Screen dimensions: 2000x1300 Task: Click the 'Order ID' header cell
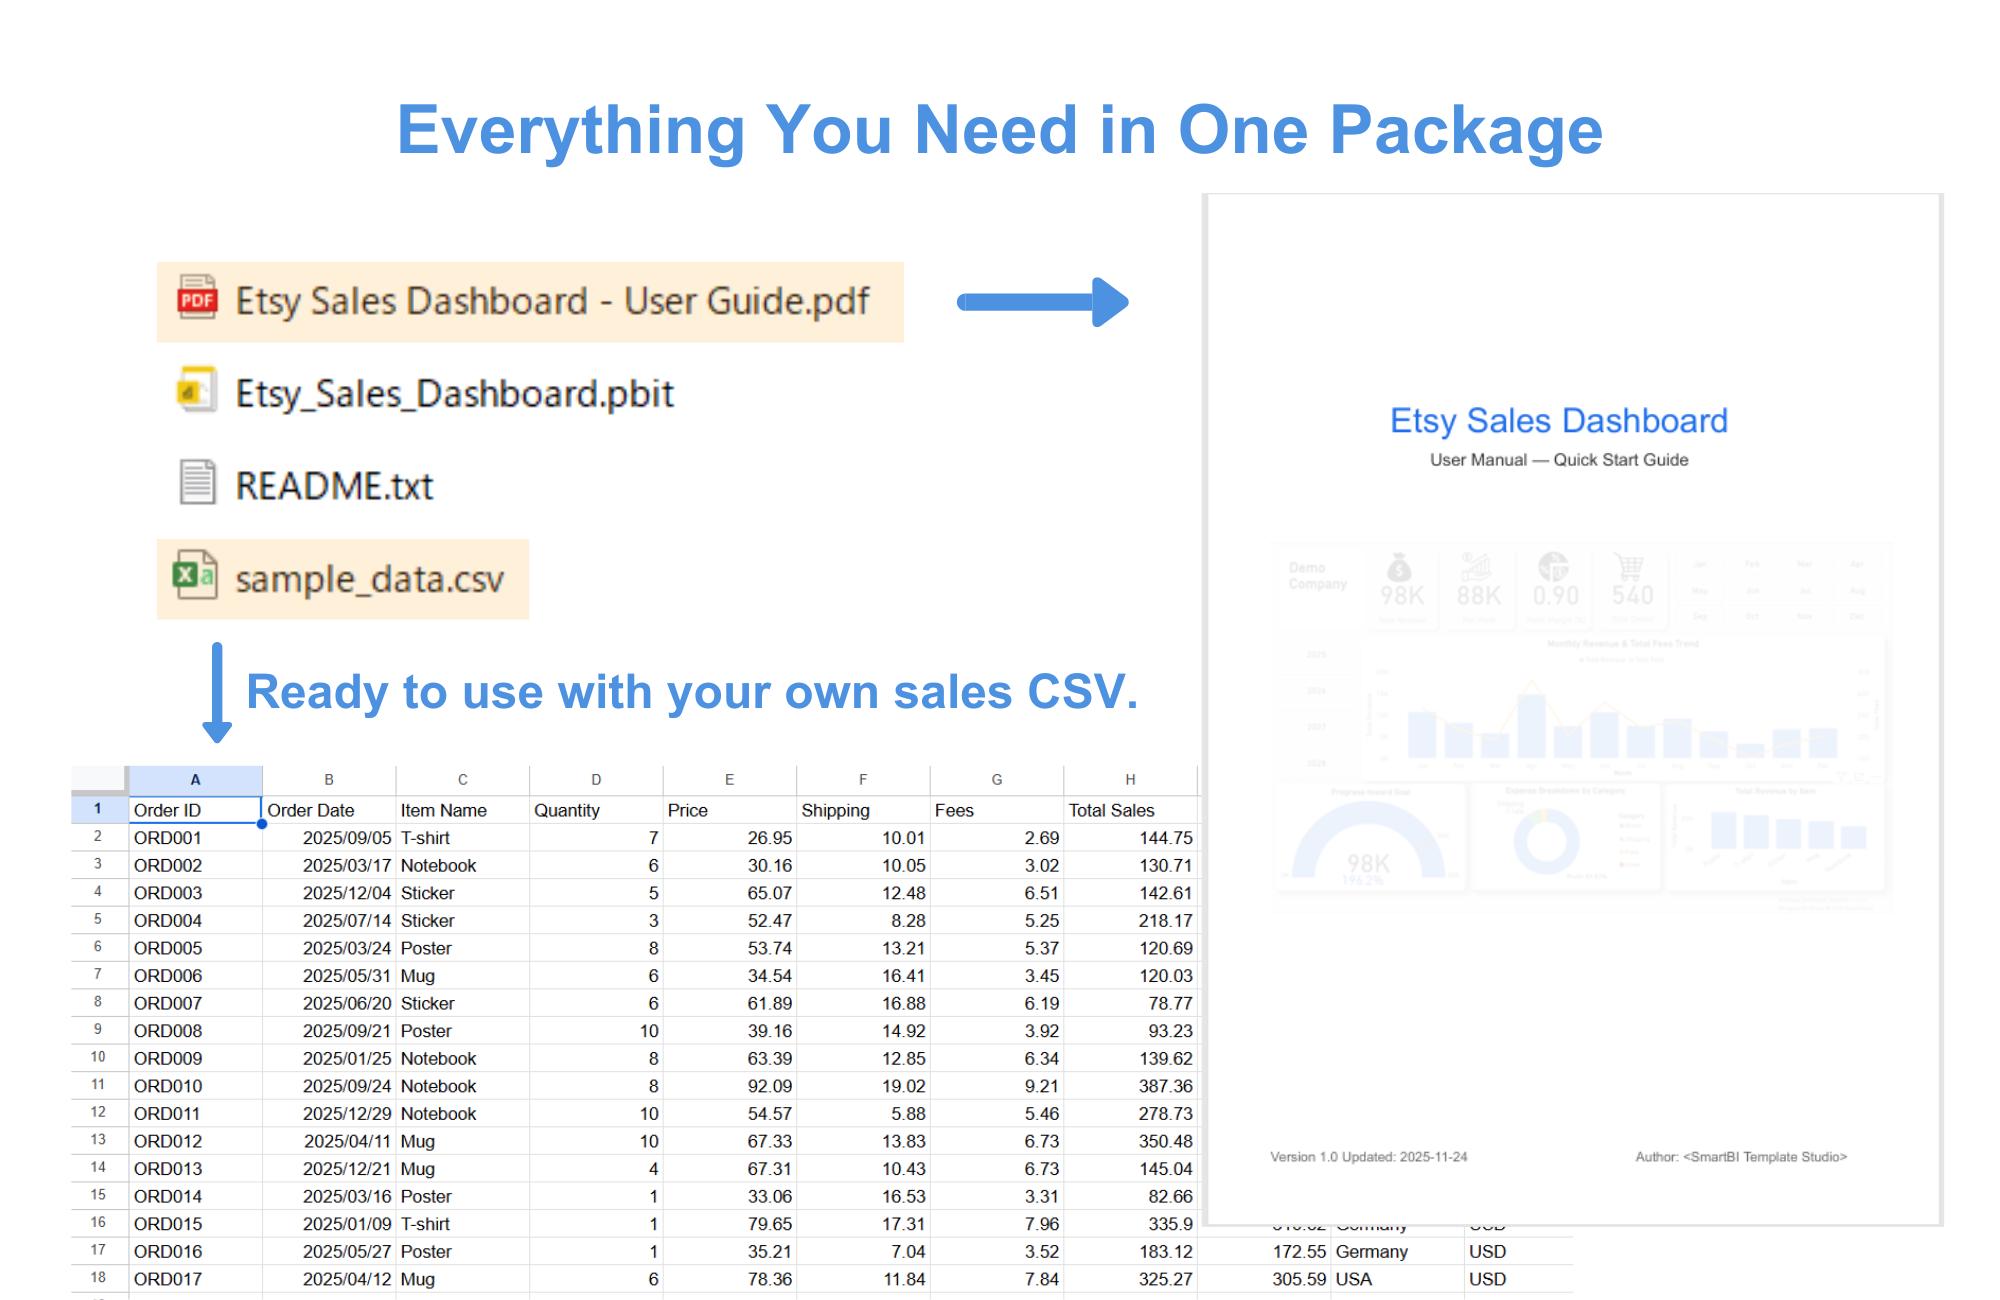click(x=195, y=810)
